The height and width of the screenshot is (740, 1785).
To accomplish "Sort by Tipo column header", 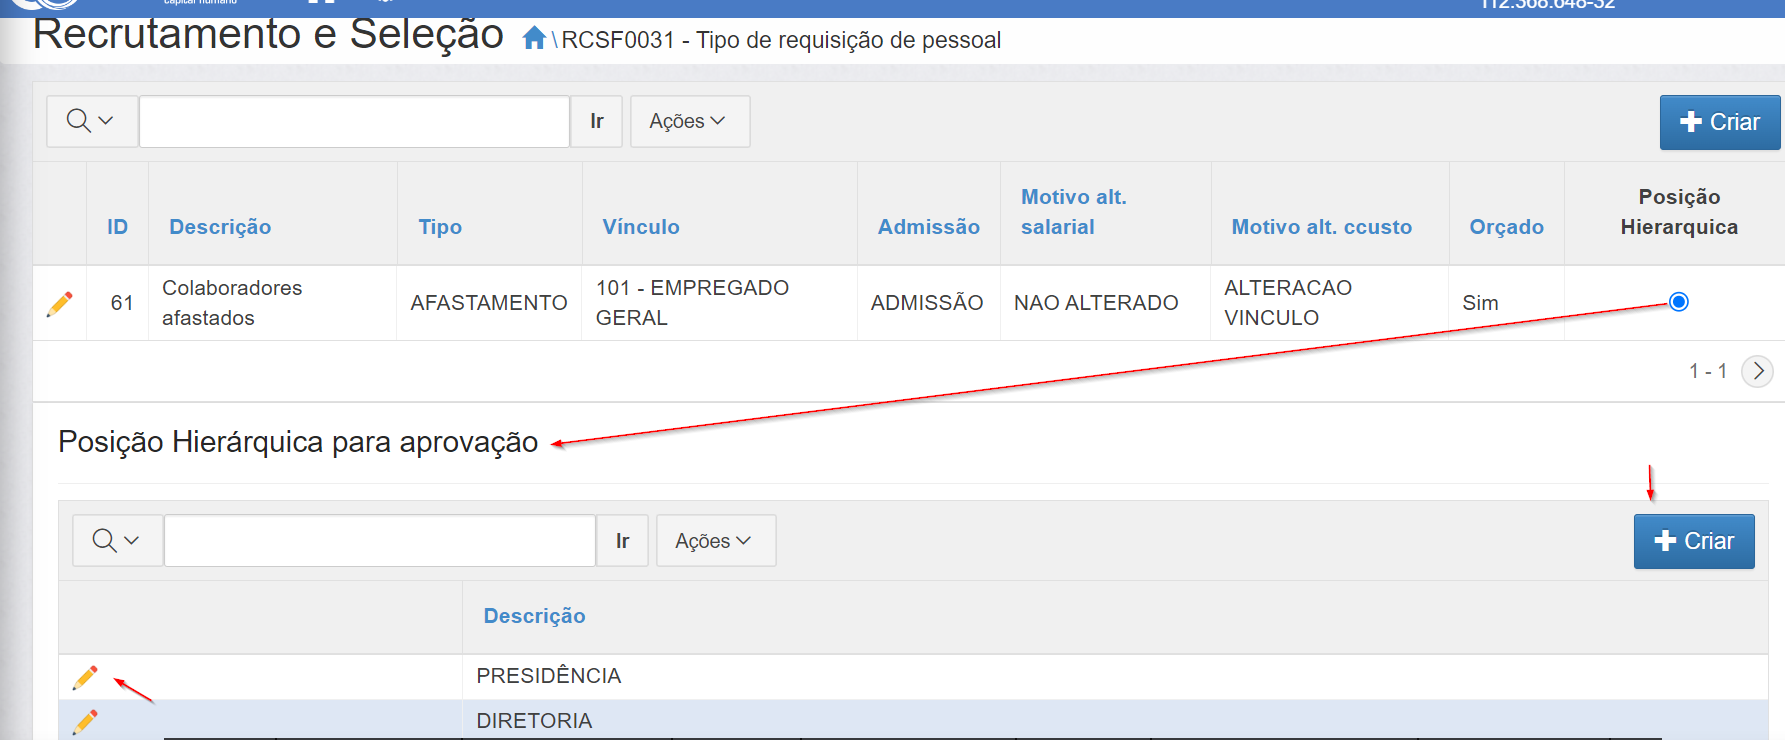I will 440,227.
